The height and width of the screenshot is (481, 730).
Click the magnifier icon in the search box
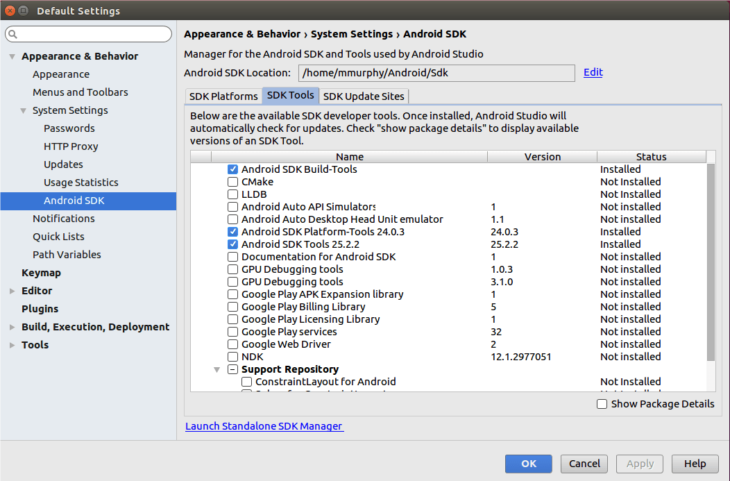[14, 35]
